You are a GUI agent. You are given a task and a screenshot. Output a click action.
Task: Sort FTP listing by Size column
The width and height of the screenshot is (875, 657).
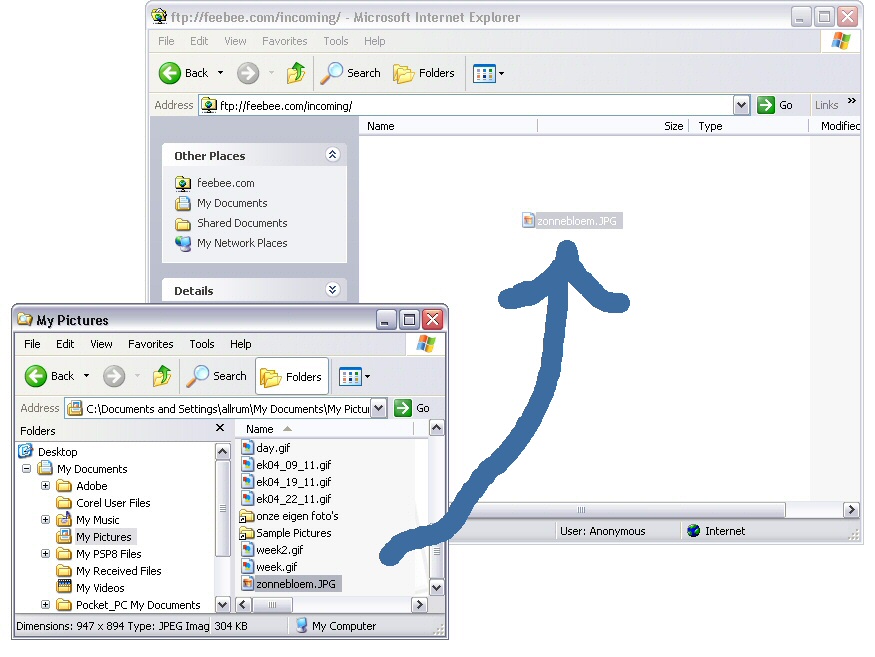click(x=613, y=126)
